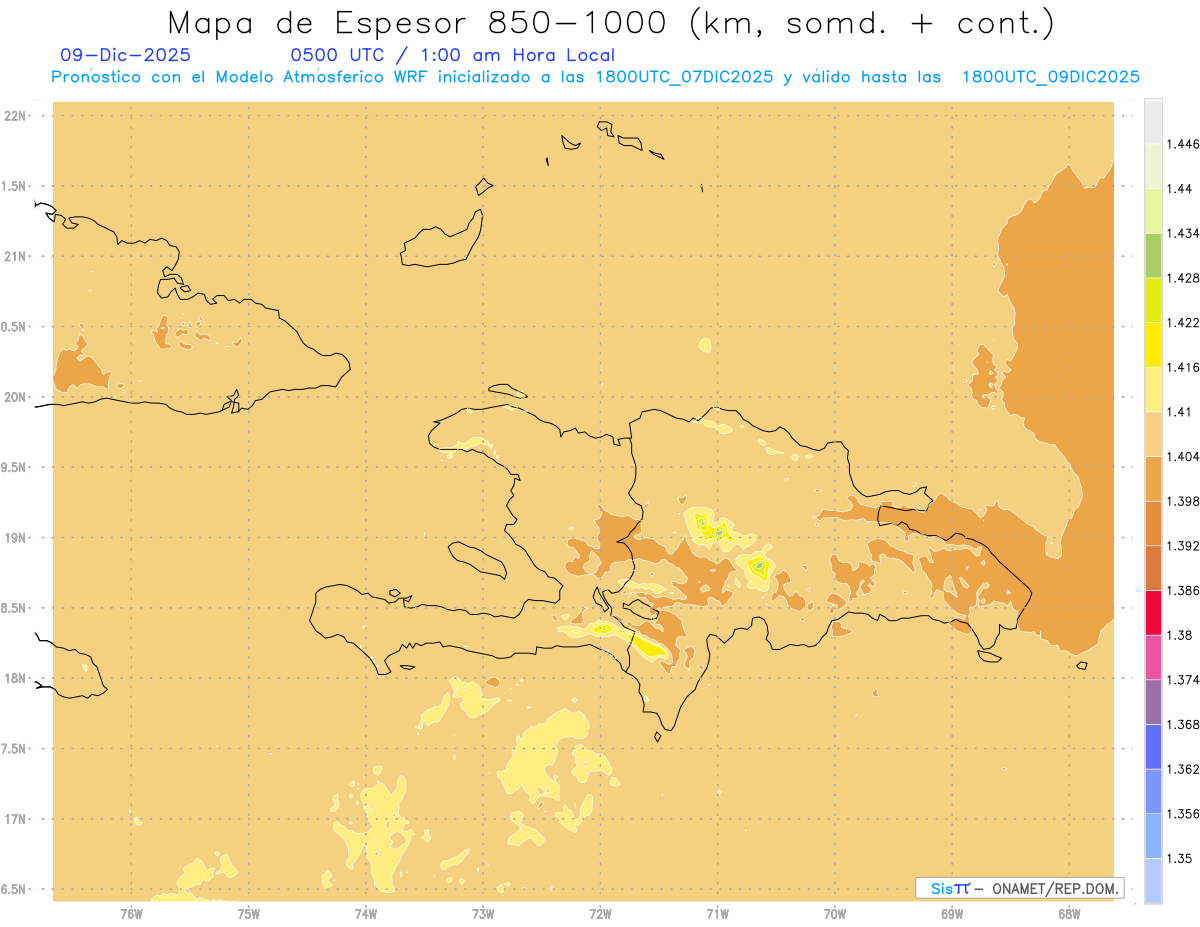Click the time text '0500 UTC / 1:00 am Hora Local'

pos(452,55)
